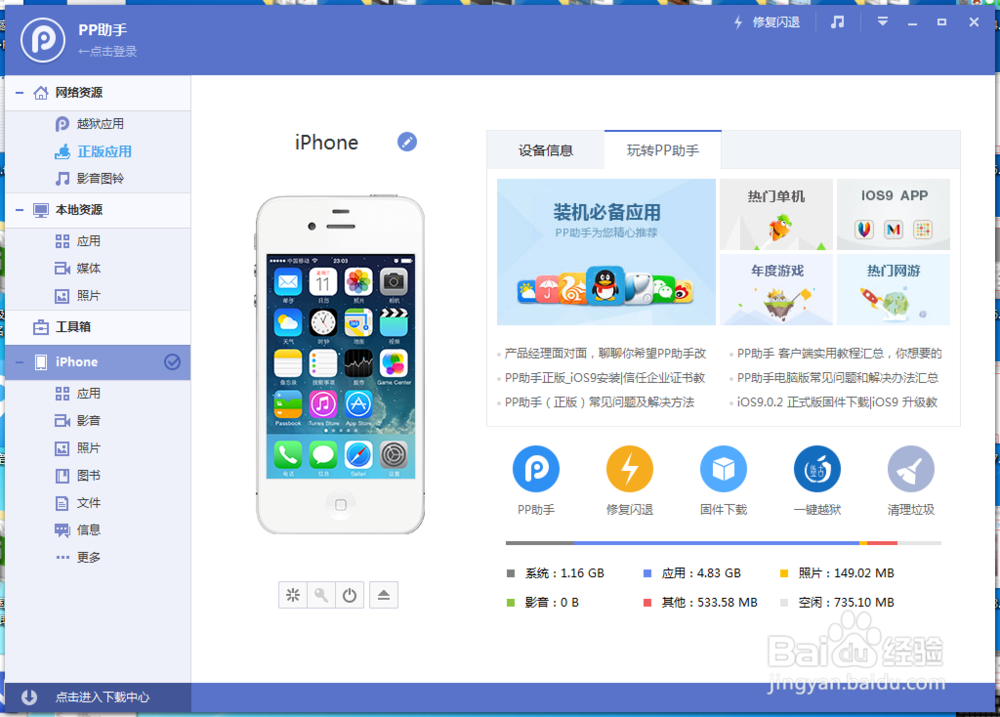Viewport: 1000px width, 717px height.
Task: Click the storage usage bar
Action: 723,543
